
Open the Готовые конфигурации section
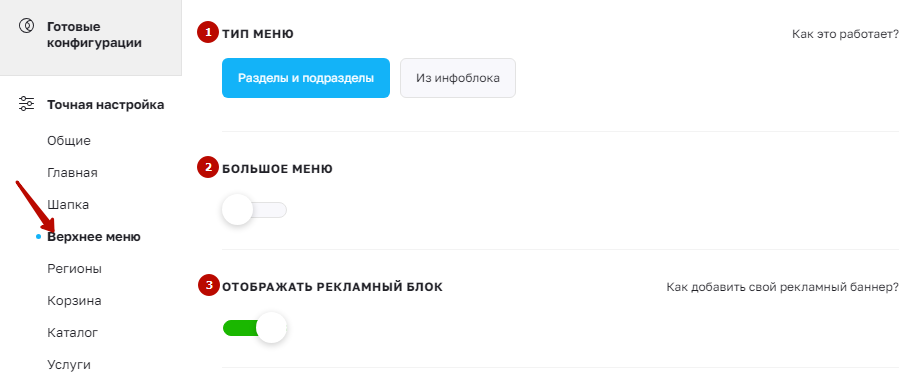pyautogui.click(x=95, y=35)
